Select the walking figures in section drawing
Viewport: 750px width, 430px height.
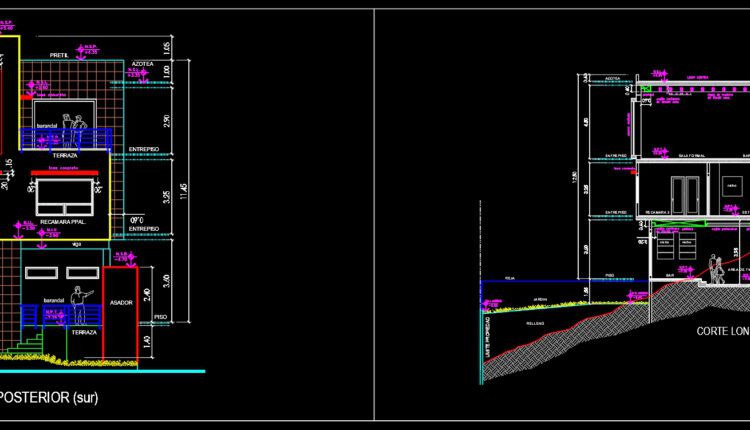717,270
